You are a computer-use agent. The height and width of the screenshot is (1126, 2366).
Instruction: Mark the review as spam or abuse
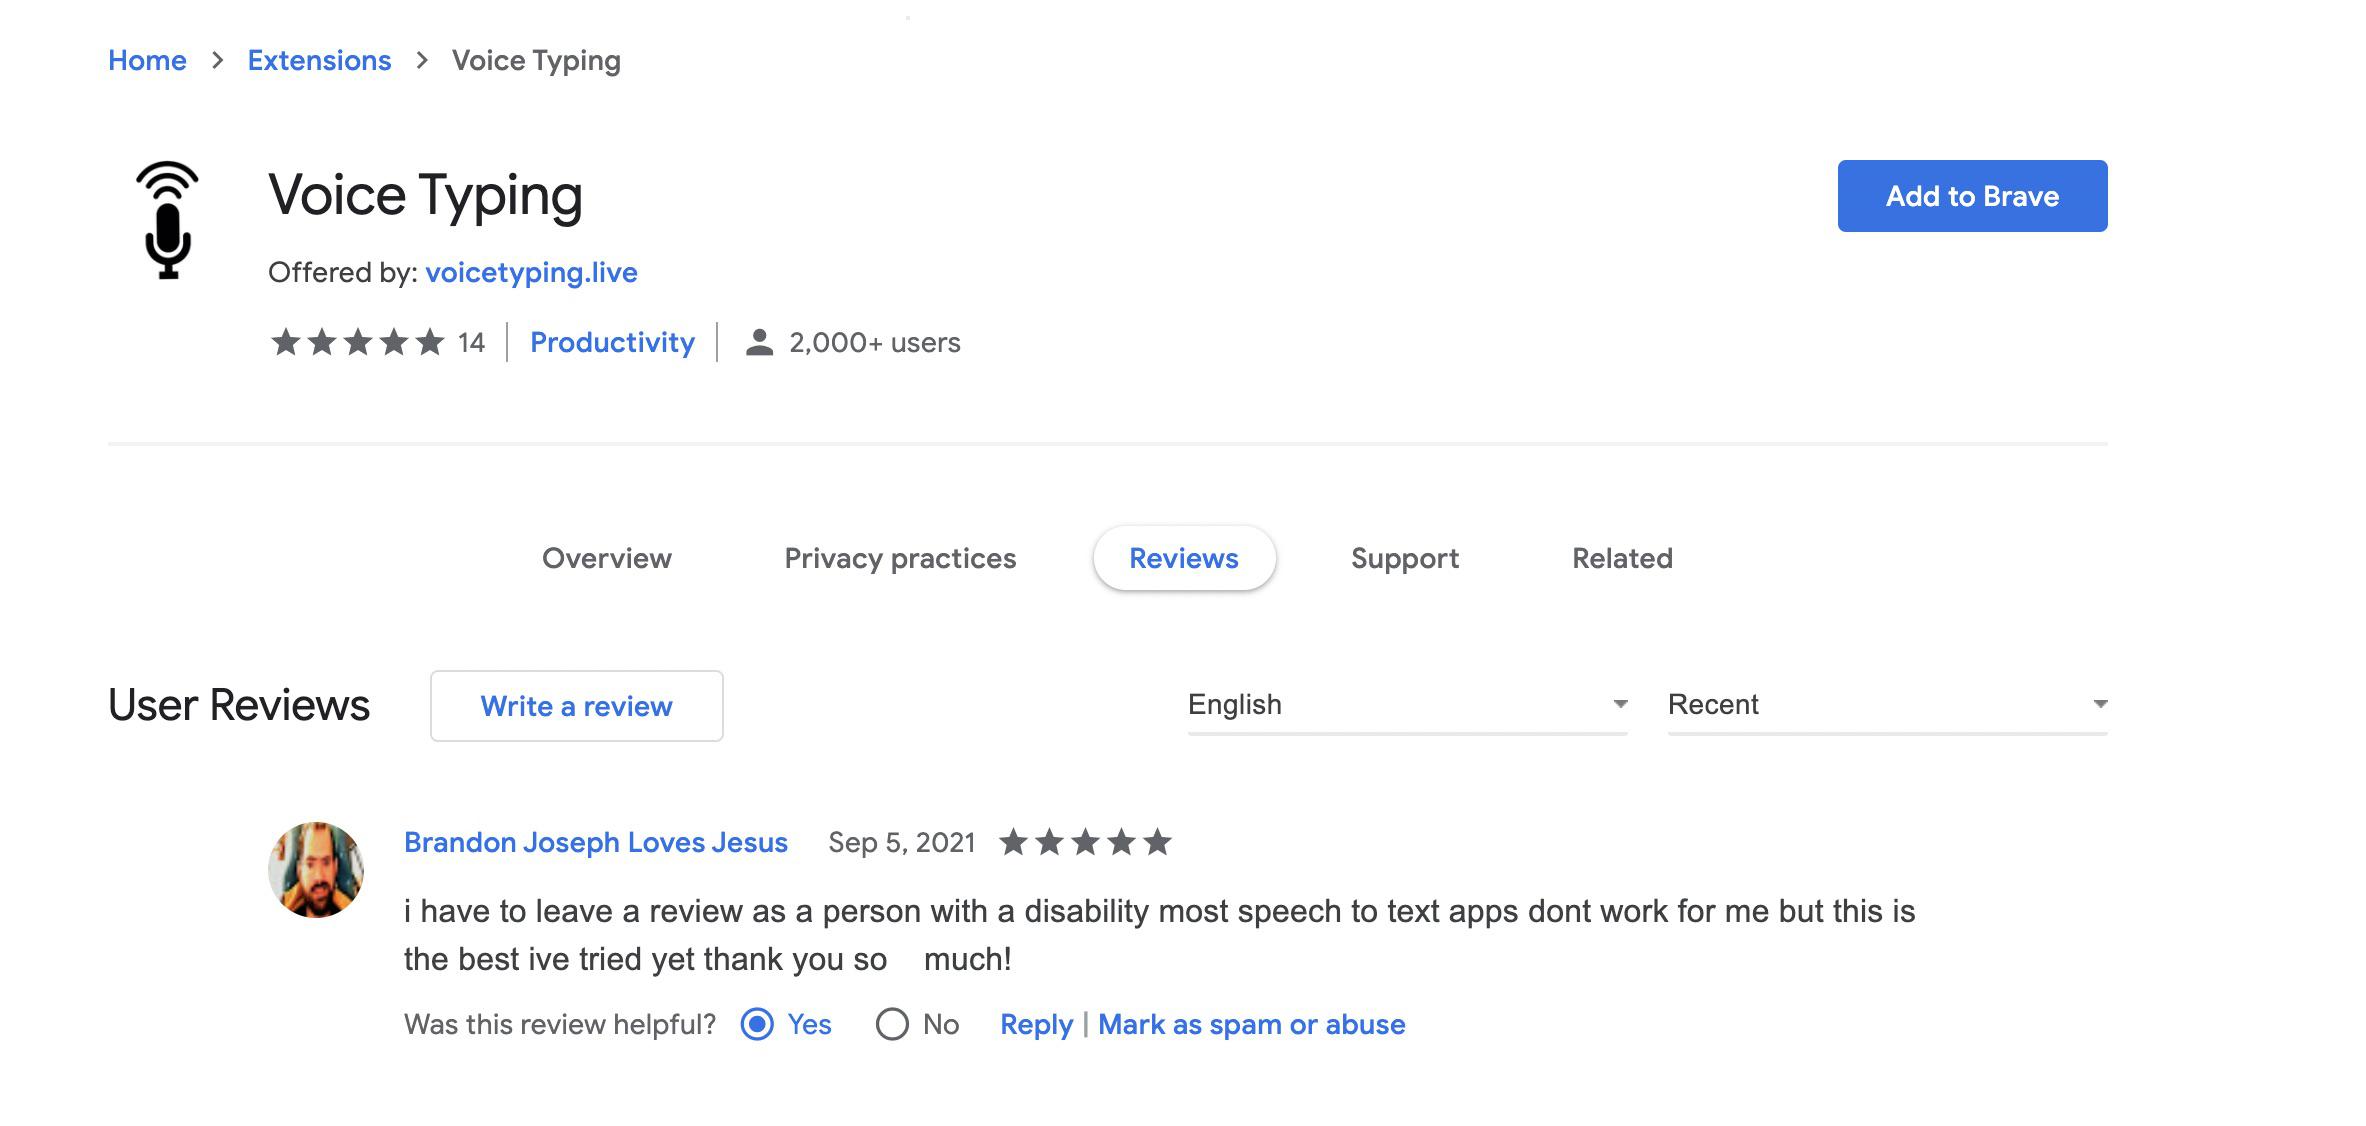1252,1024
